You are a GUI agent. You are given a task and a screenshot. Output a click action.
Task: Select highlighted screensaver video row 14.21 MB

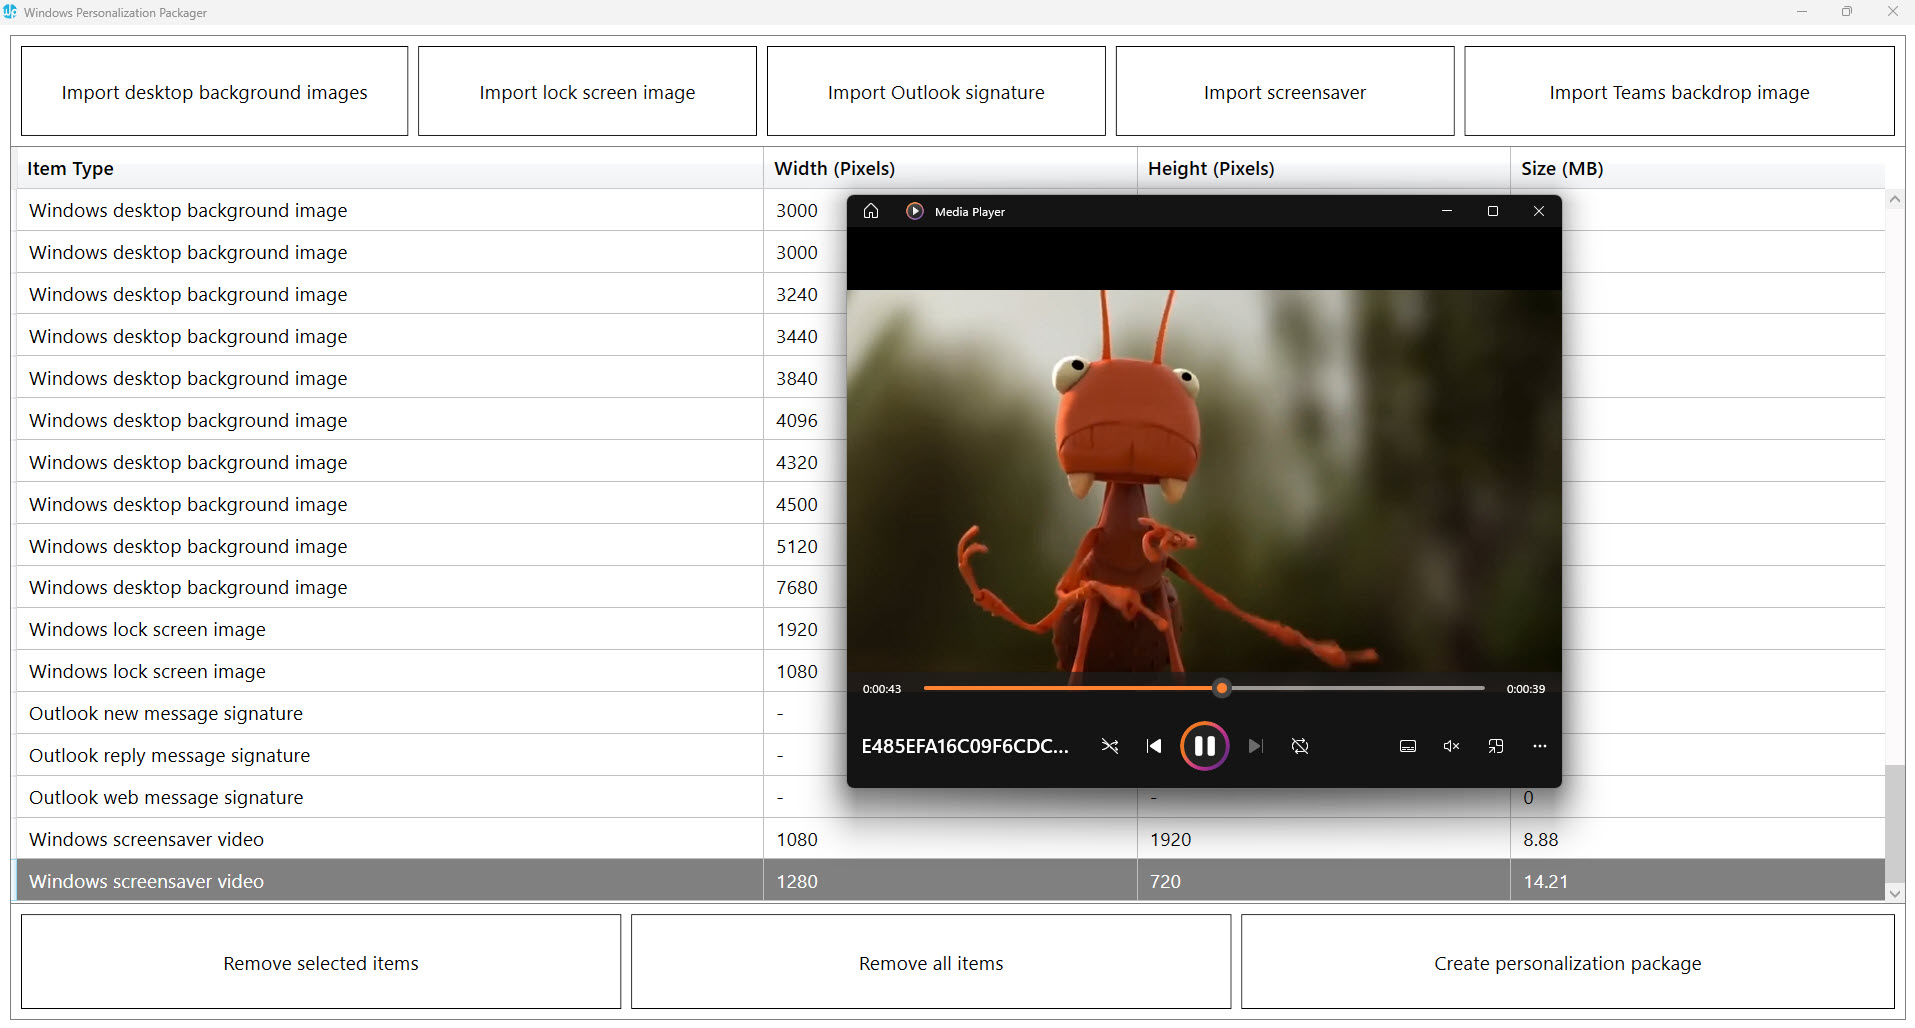tap(950, 881)
